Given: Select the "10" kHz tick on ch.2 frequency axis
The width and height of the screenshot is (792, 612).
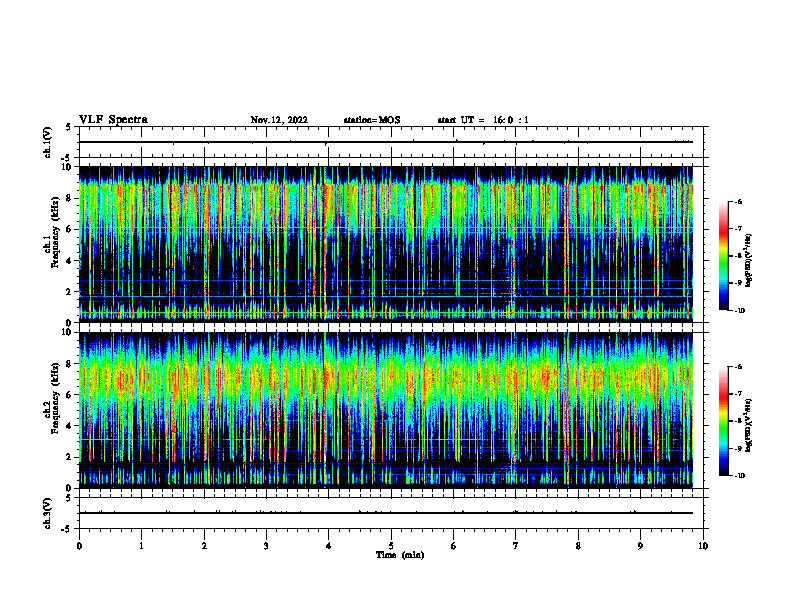Looking at the screenshot, I should tap(67, 332).
